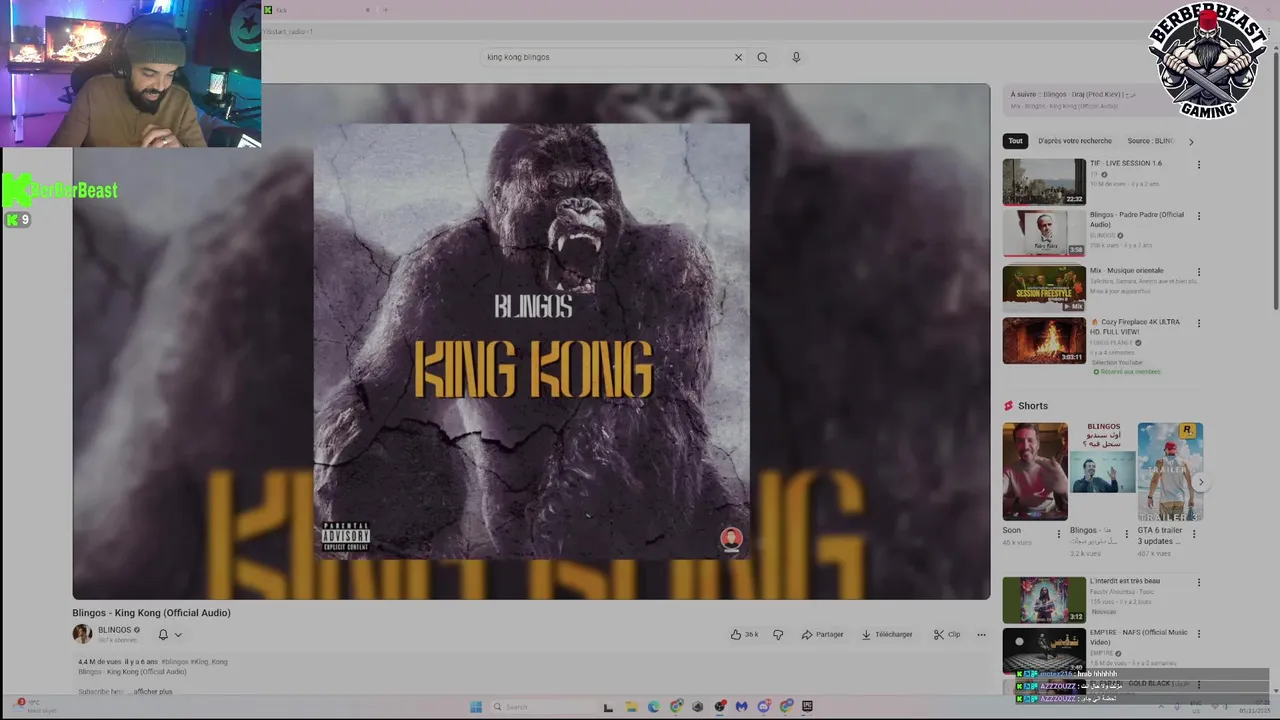This screenshot has width=1280, height=720.
Task: Open Microsoft Edge from the taskbar
Action: pos(653,707)
